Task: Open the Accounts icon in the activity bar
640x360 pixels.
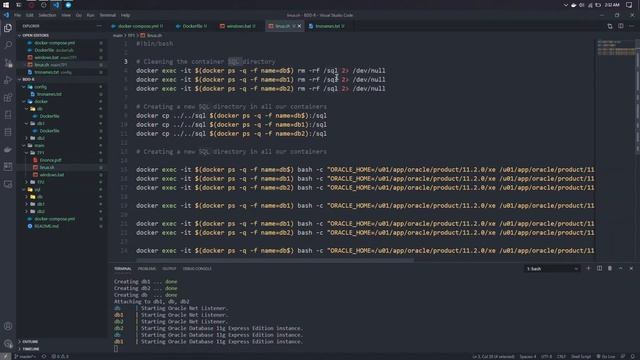Action: click(x=8, y=326)
